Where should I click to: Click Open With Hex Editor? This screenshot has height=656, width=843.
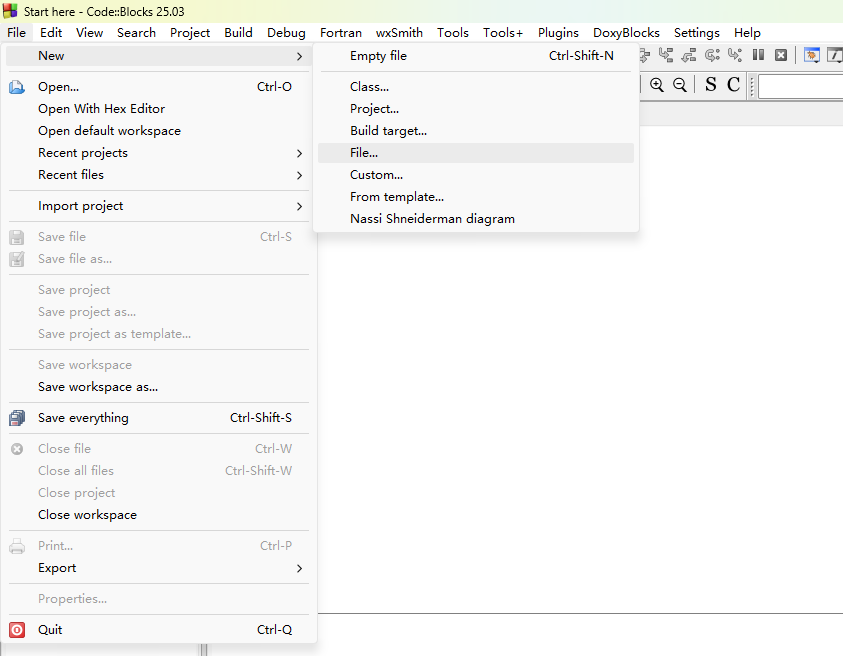(x=101, y=109)
